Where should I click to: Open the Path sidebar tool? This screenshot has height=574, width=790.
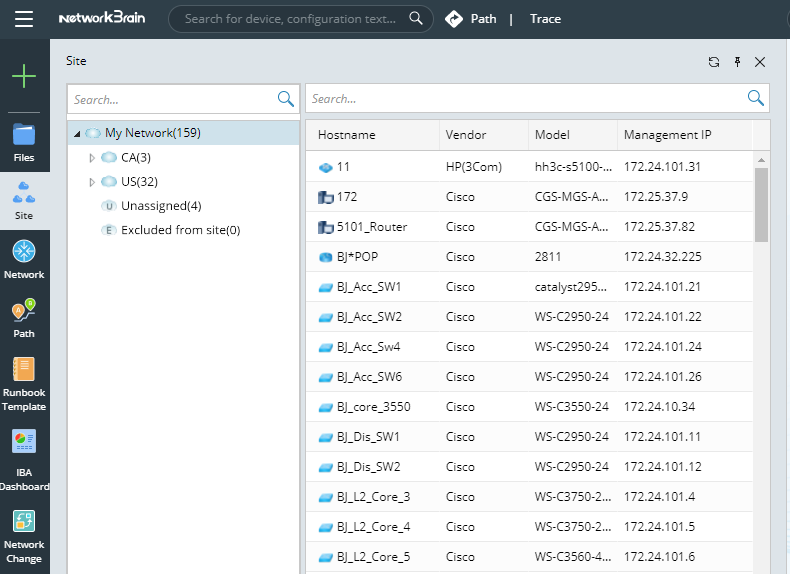click(x=24, y=317)
